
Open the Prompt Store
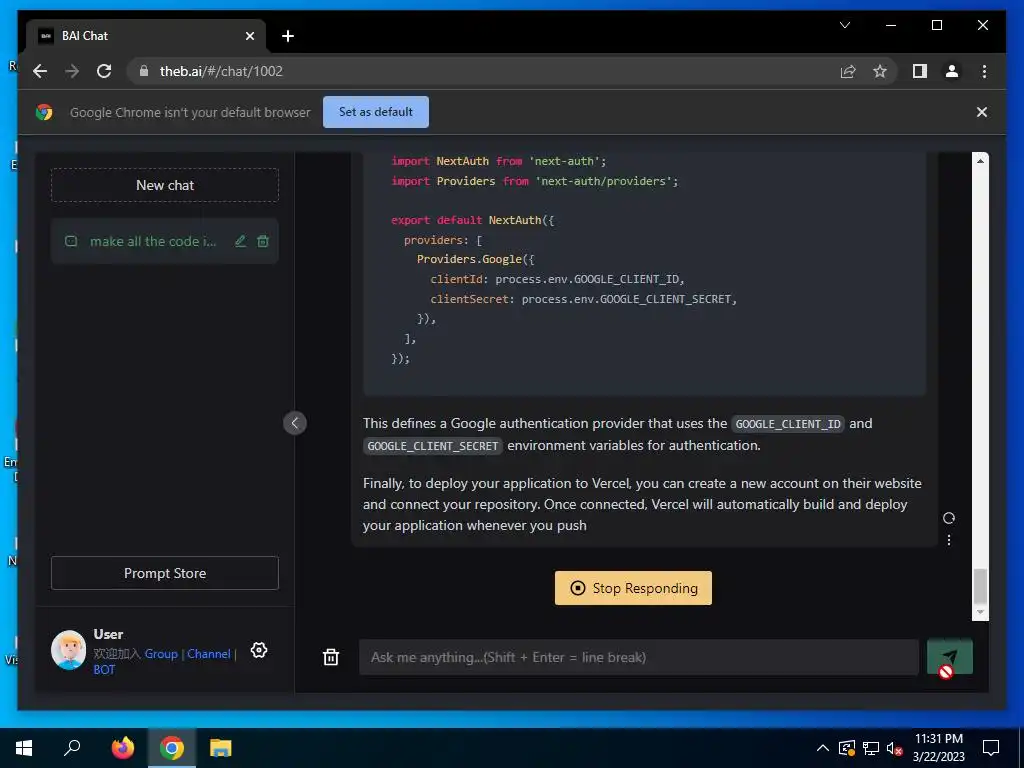click(165, 573)
